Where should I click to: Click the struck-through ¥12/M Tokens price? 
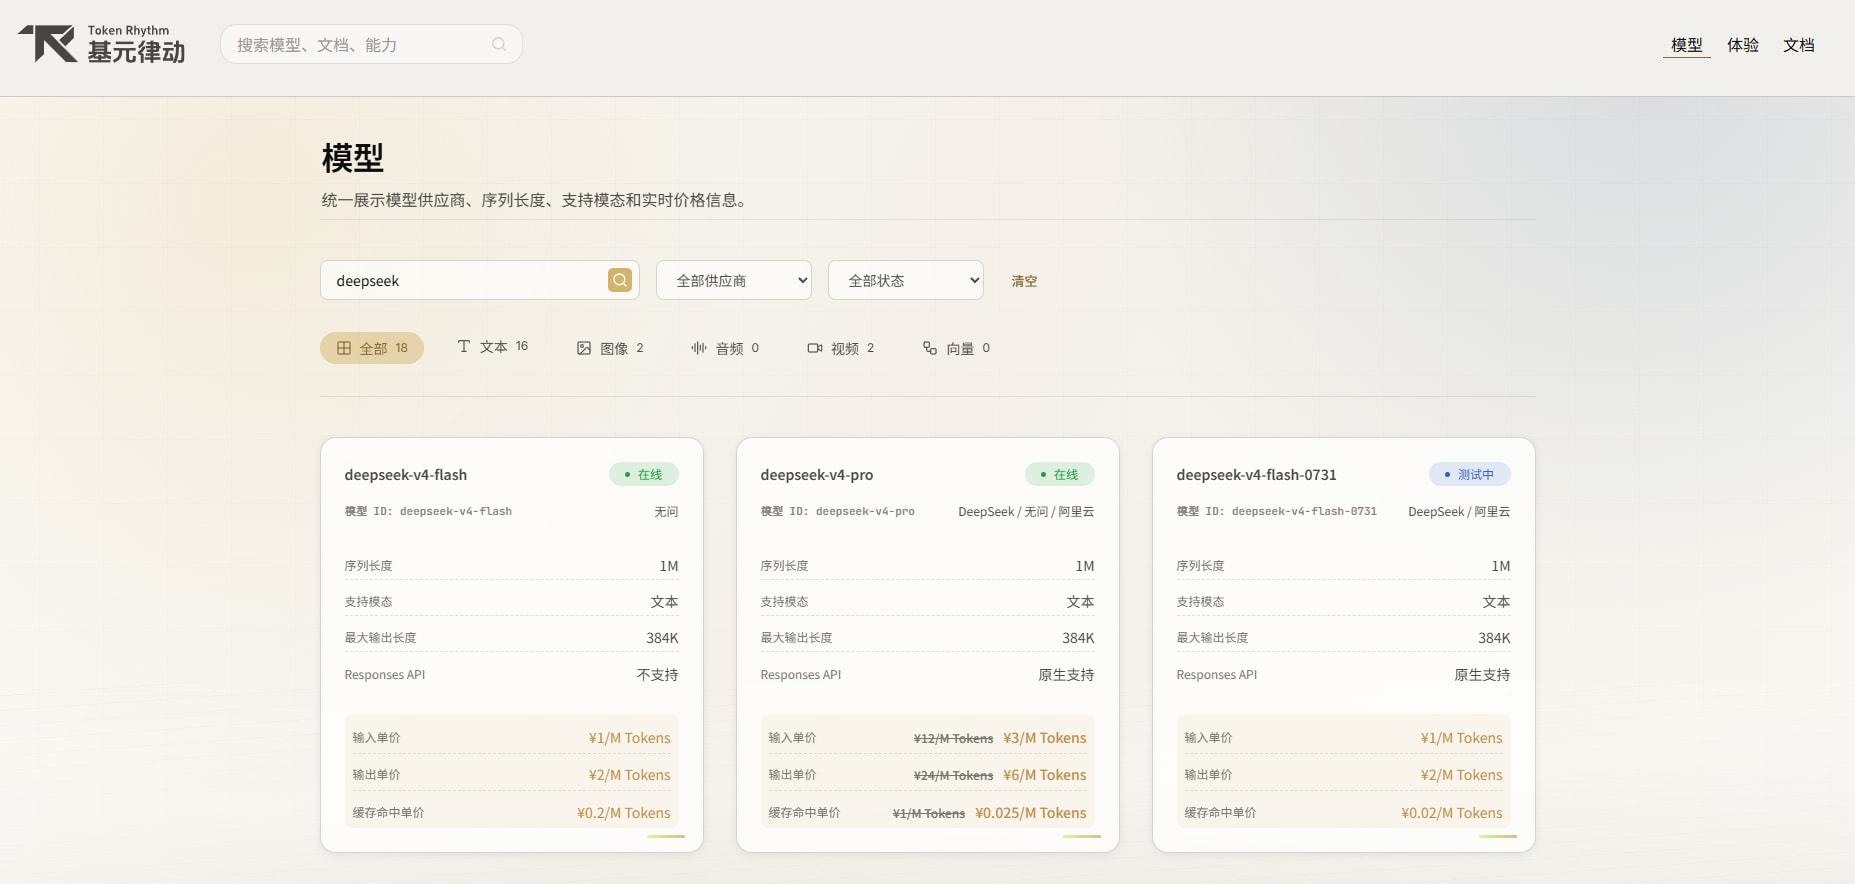click(953, 739)
